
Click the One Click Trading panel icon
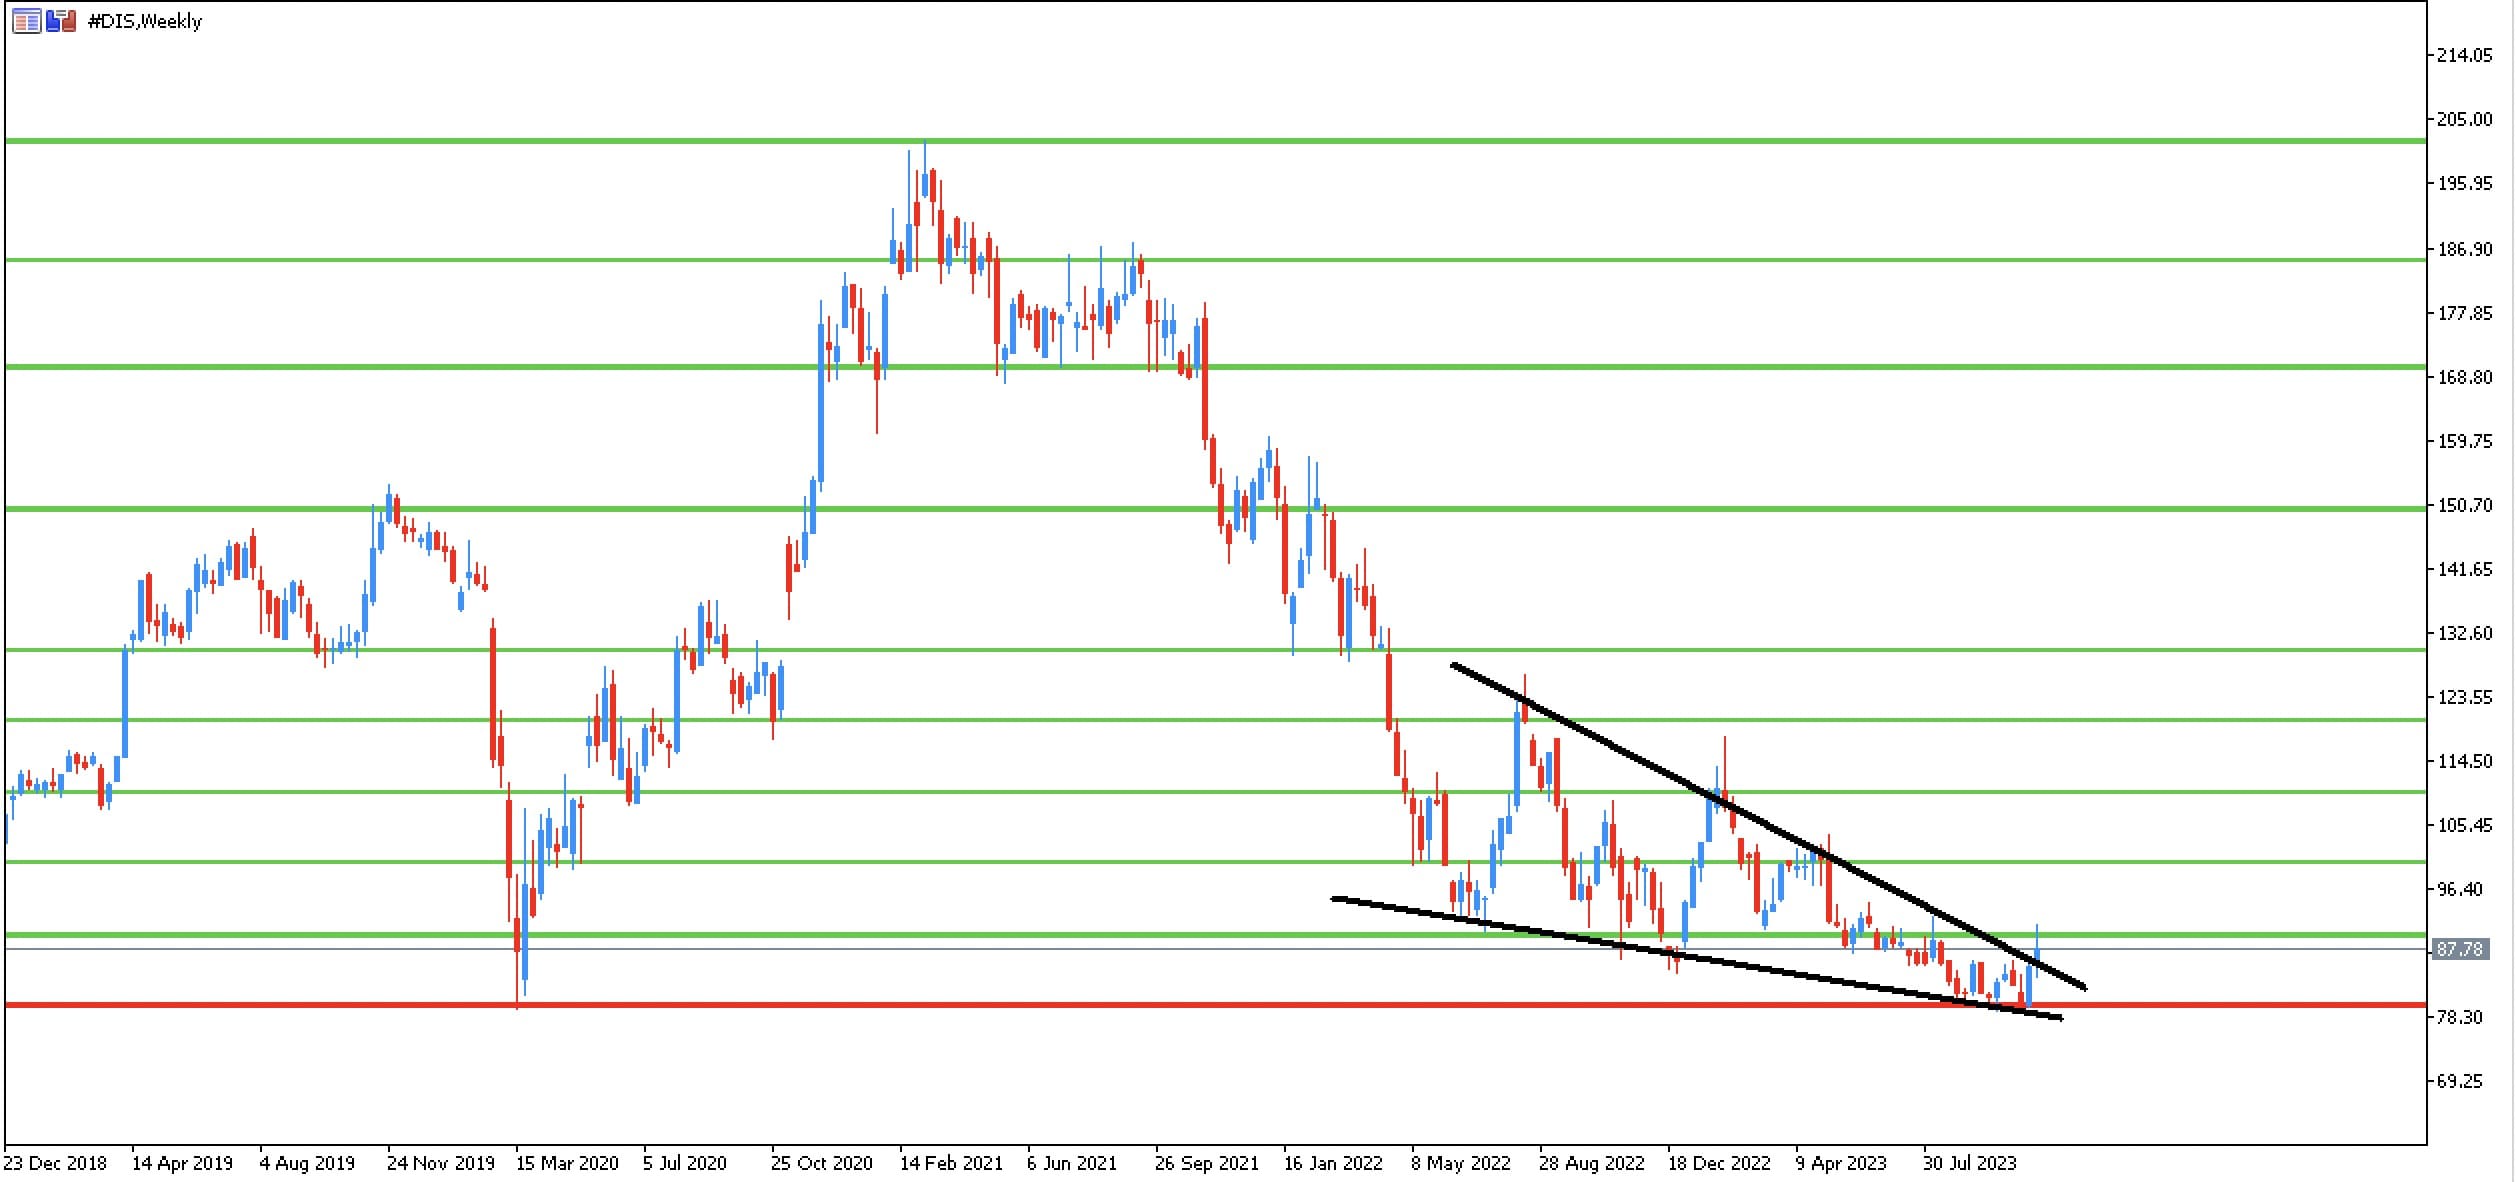[61, 21]
